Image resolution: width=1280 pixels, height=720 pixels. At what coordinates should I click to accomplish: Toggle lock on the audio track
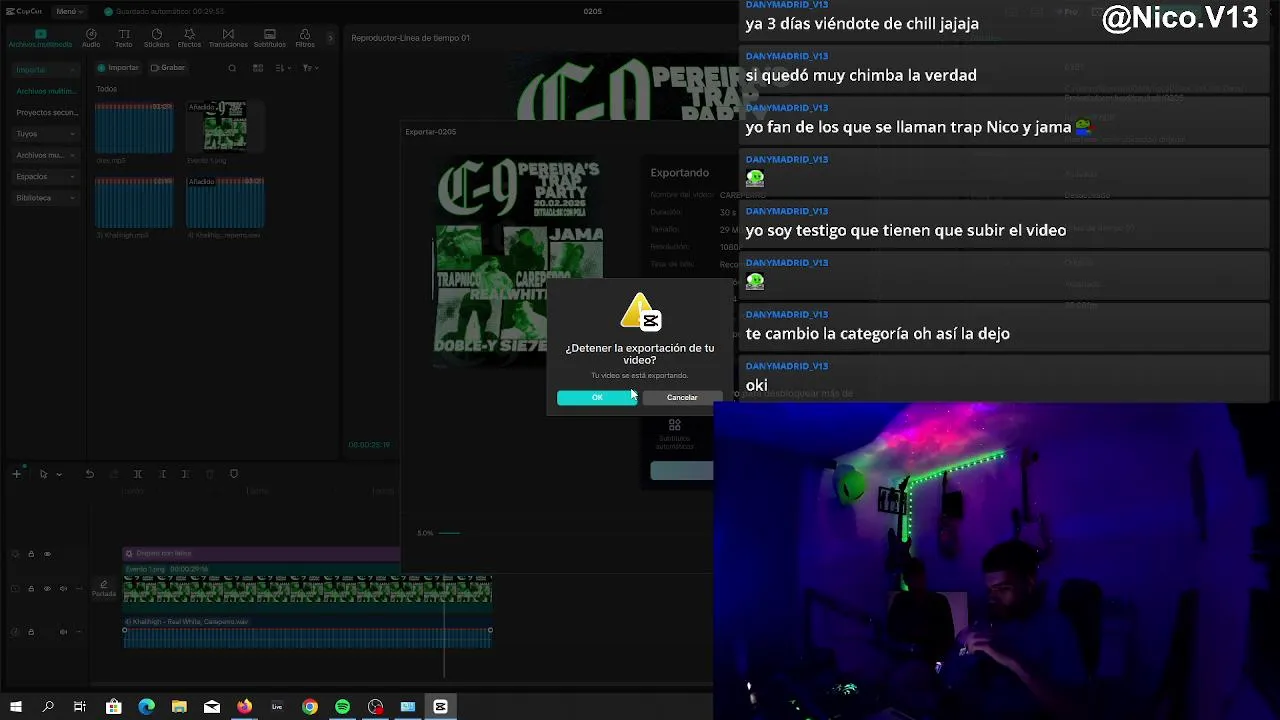30,632
